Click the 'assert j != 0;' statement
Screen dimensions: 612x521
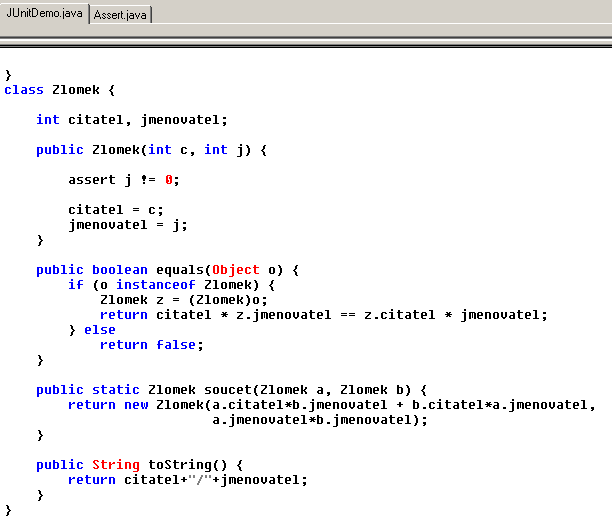124,180
